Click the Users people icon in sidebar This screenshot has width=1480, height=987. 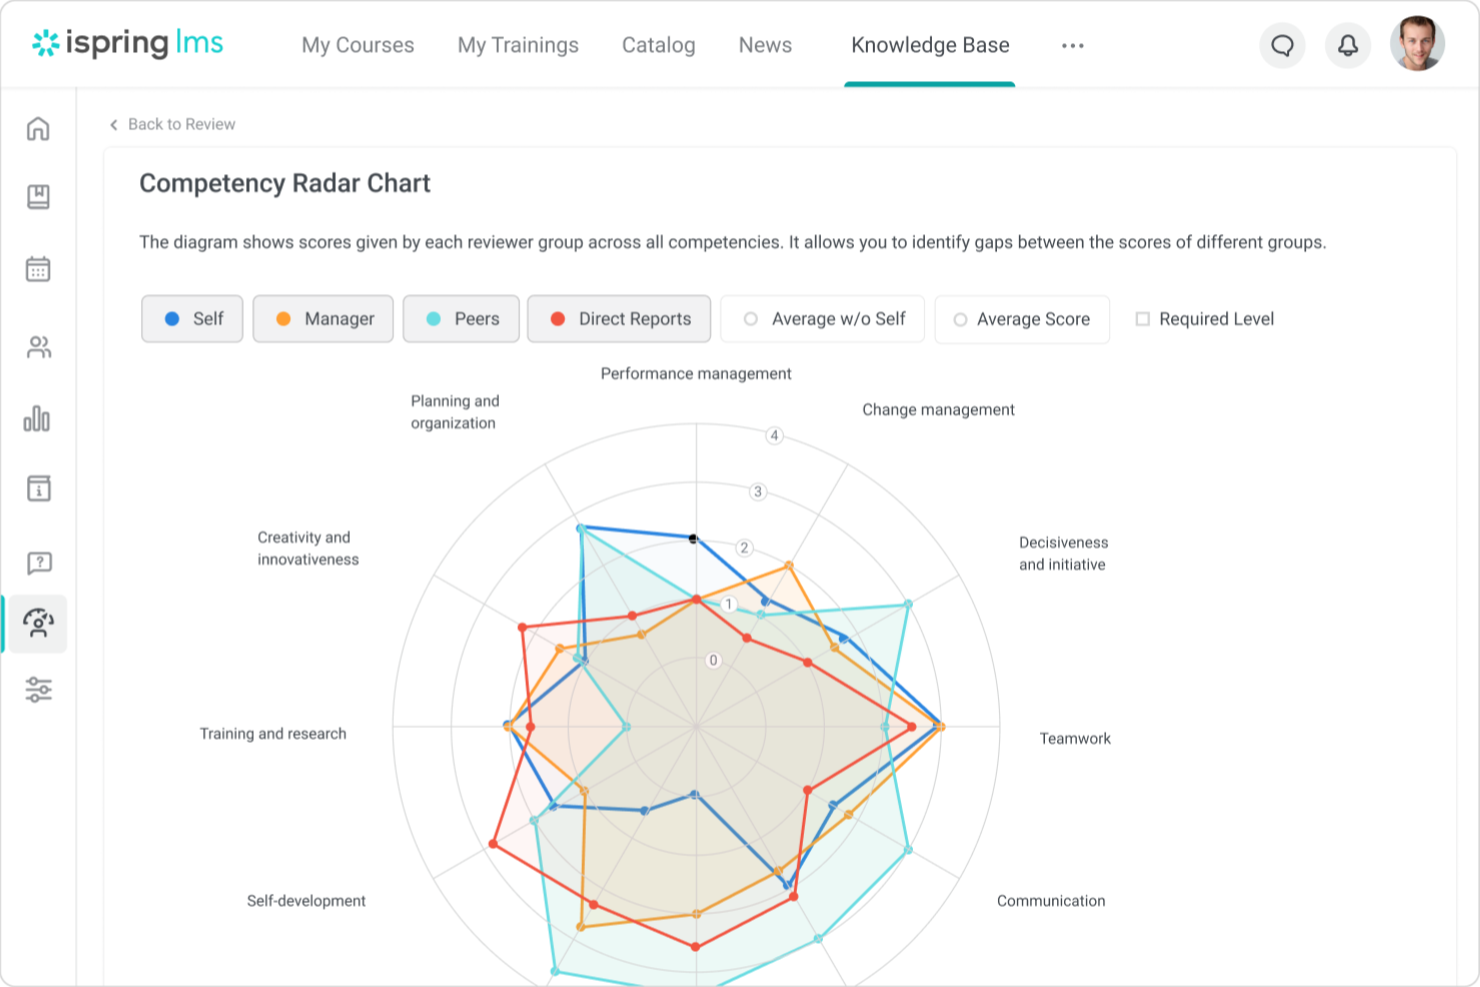click(x=37, y=347)
